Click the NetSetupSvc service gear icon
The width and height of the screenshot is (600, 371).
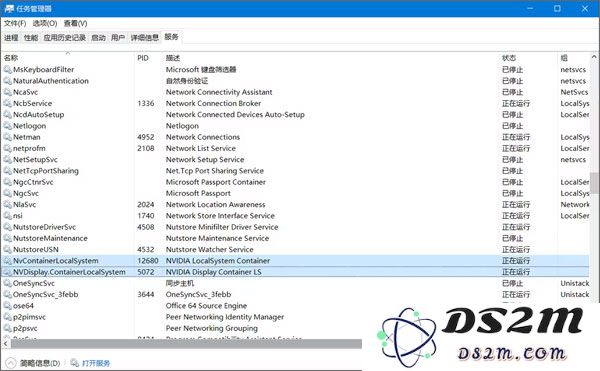tap(7, 159)
